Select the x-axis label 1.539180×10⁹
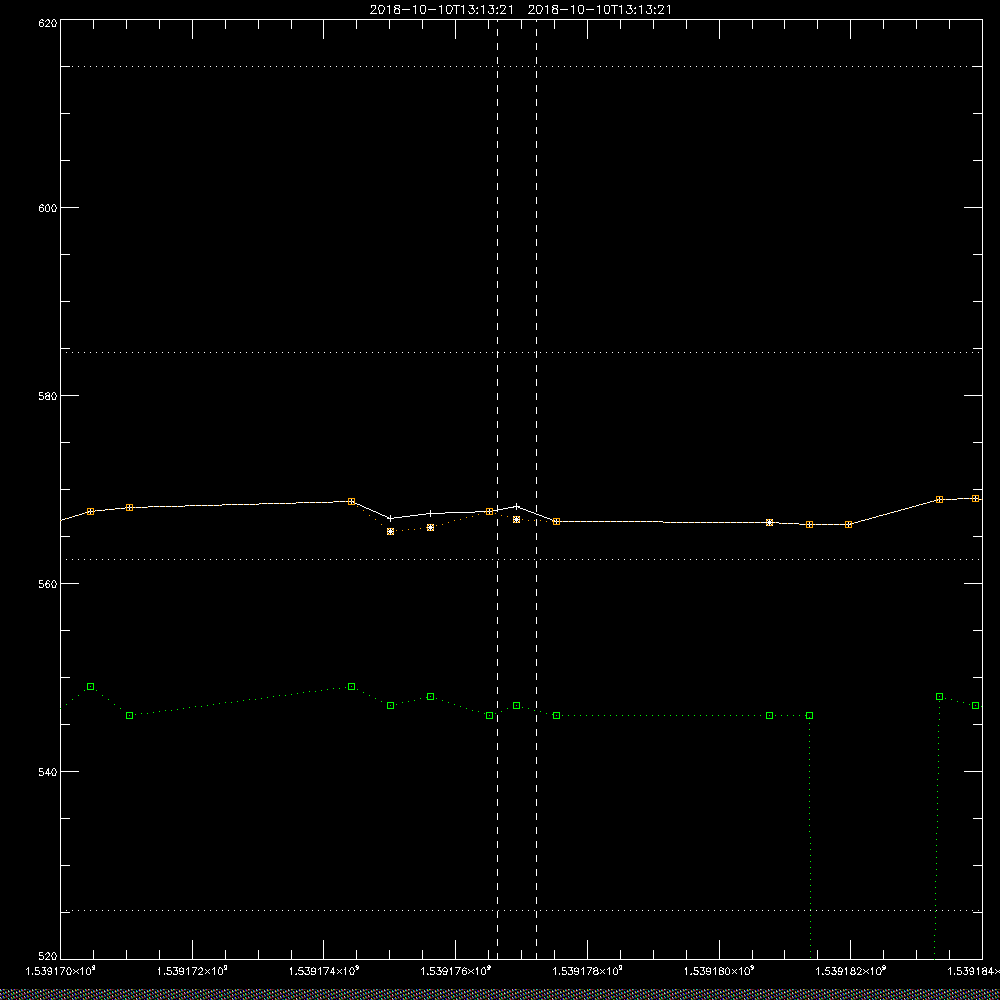 coord(719,971)
